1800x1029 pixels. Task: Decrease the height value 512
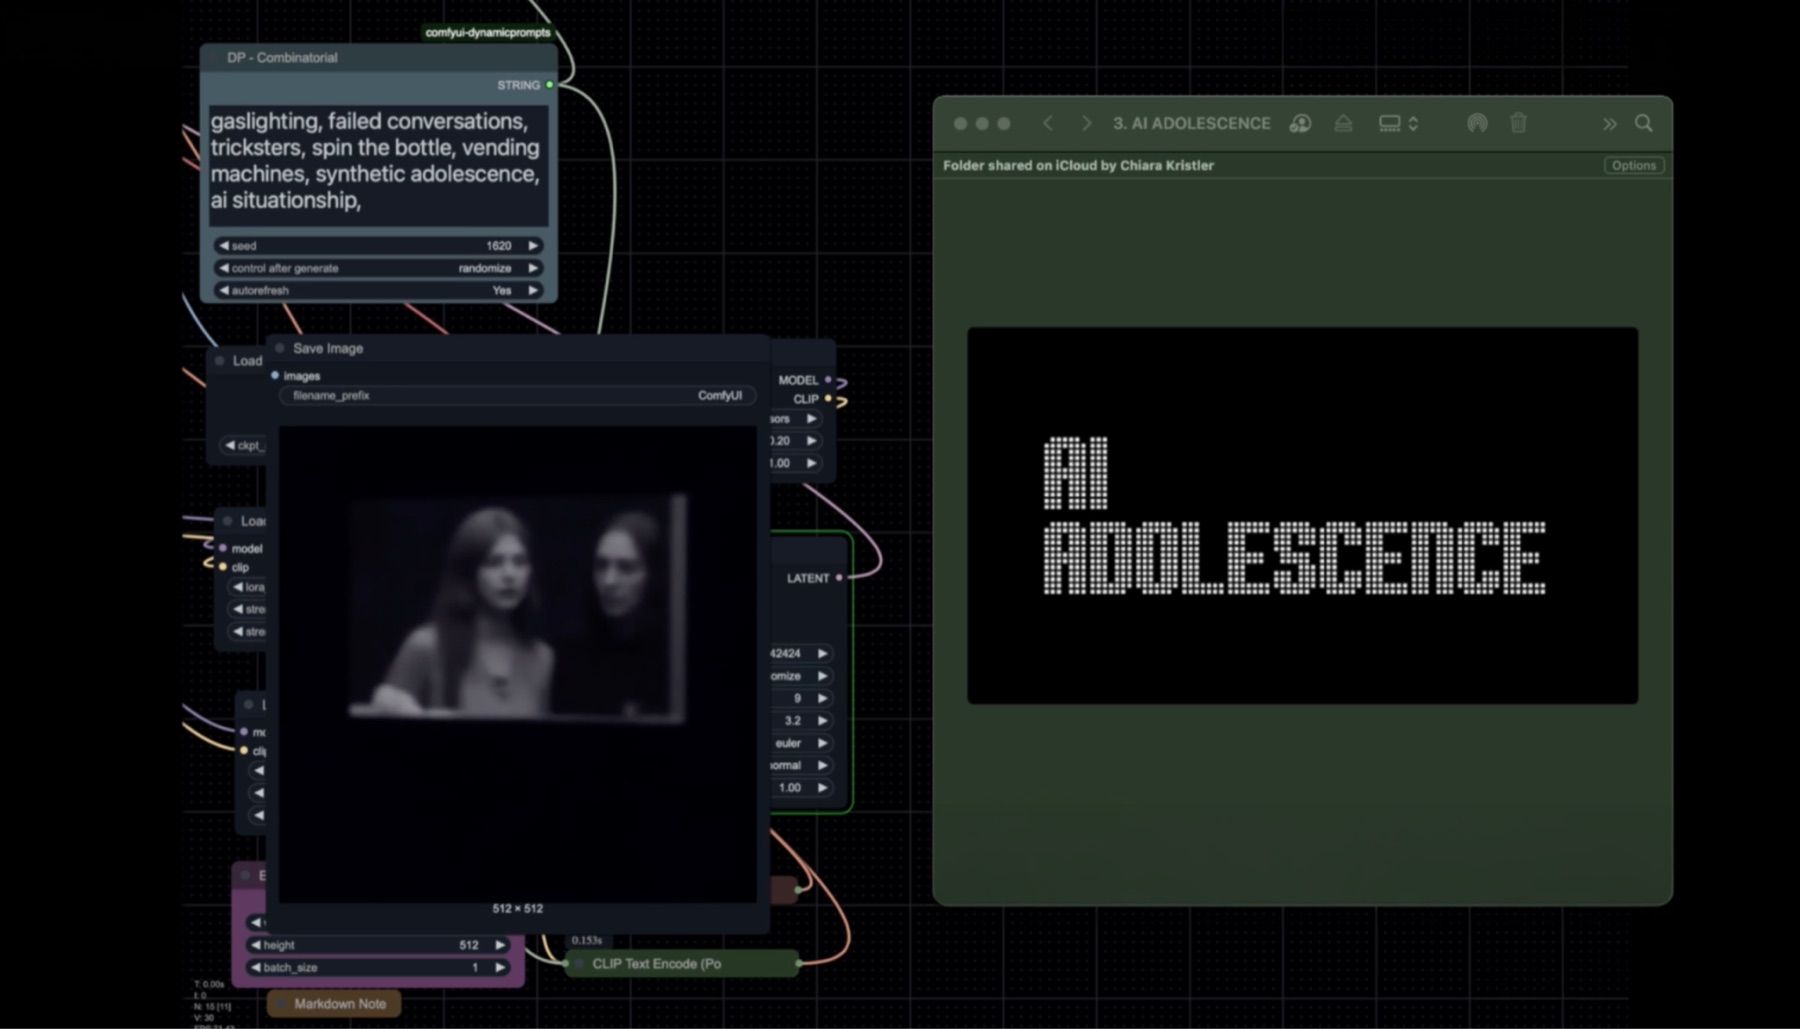[x=256, y=944]
